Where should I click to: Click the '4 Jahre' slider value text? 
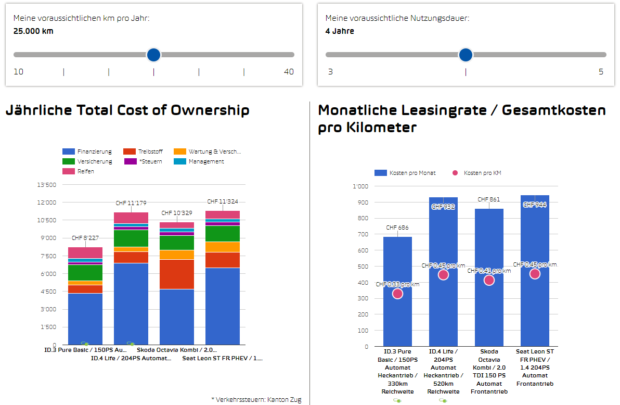coord(340,31)
